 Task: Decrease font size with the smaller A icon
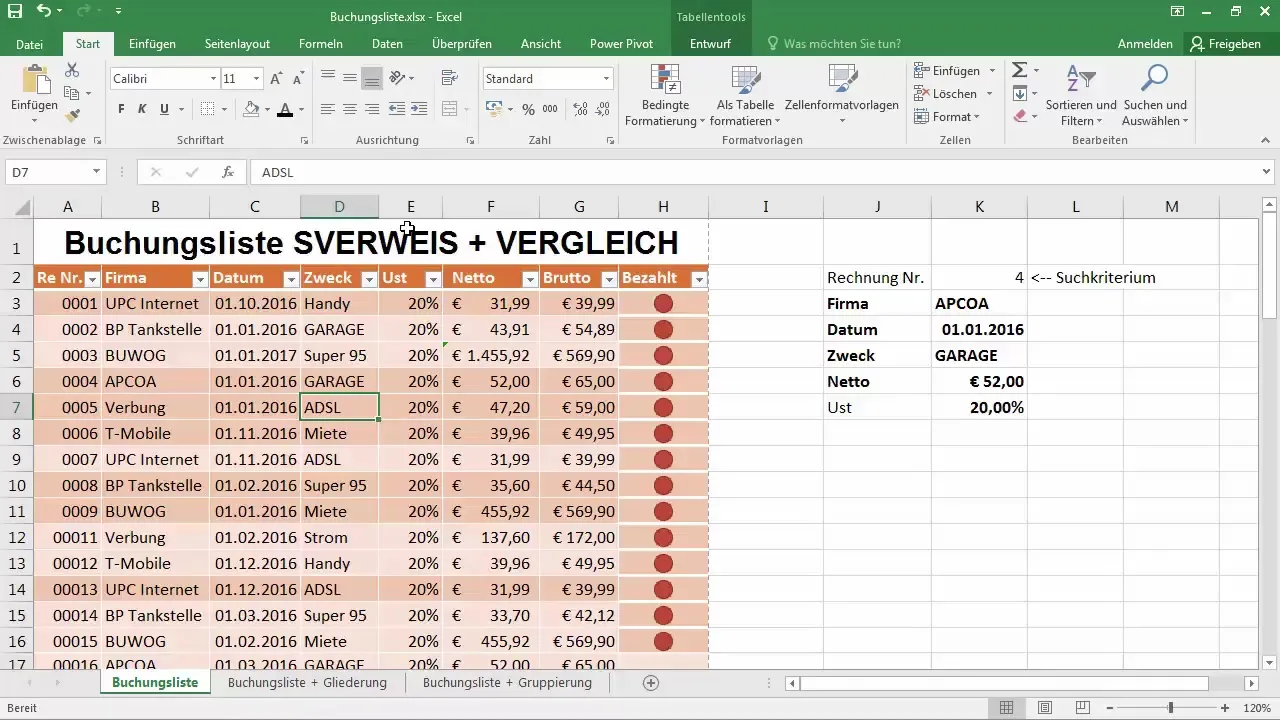(x=297, y=79)
